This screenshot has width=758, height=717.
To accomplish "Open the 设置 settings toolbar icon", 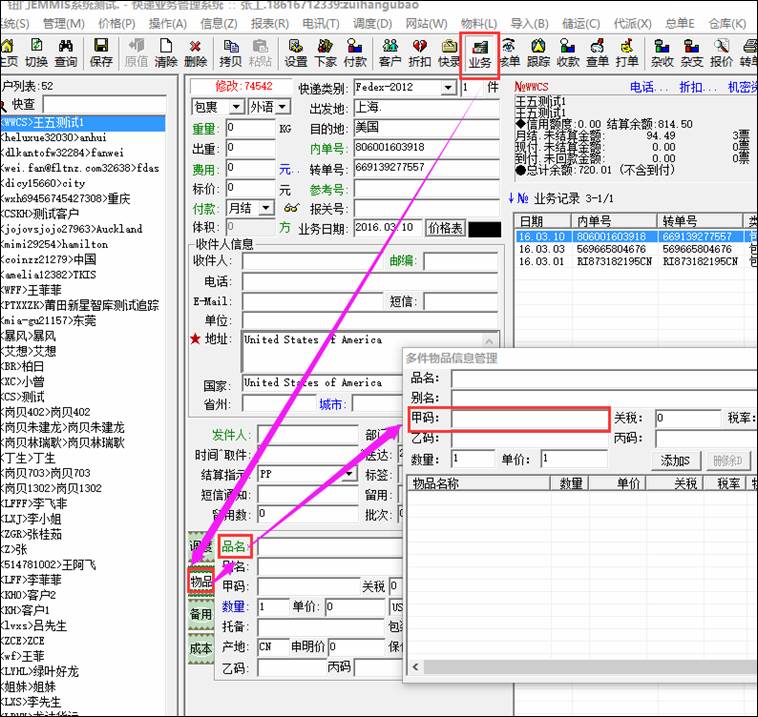I will (x=295, y=53).
